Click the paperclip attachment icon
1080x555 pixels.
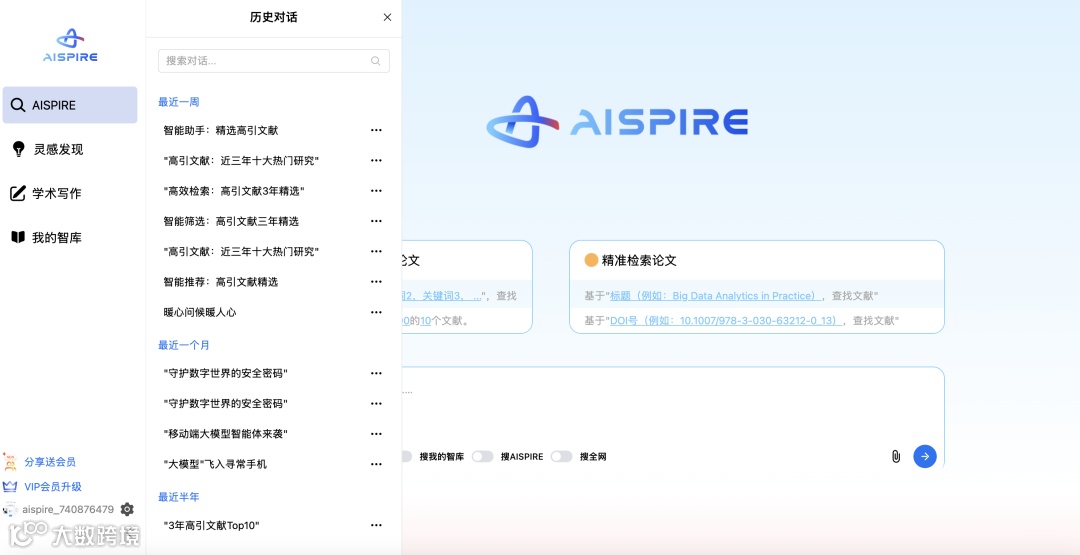click(895, 456)
